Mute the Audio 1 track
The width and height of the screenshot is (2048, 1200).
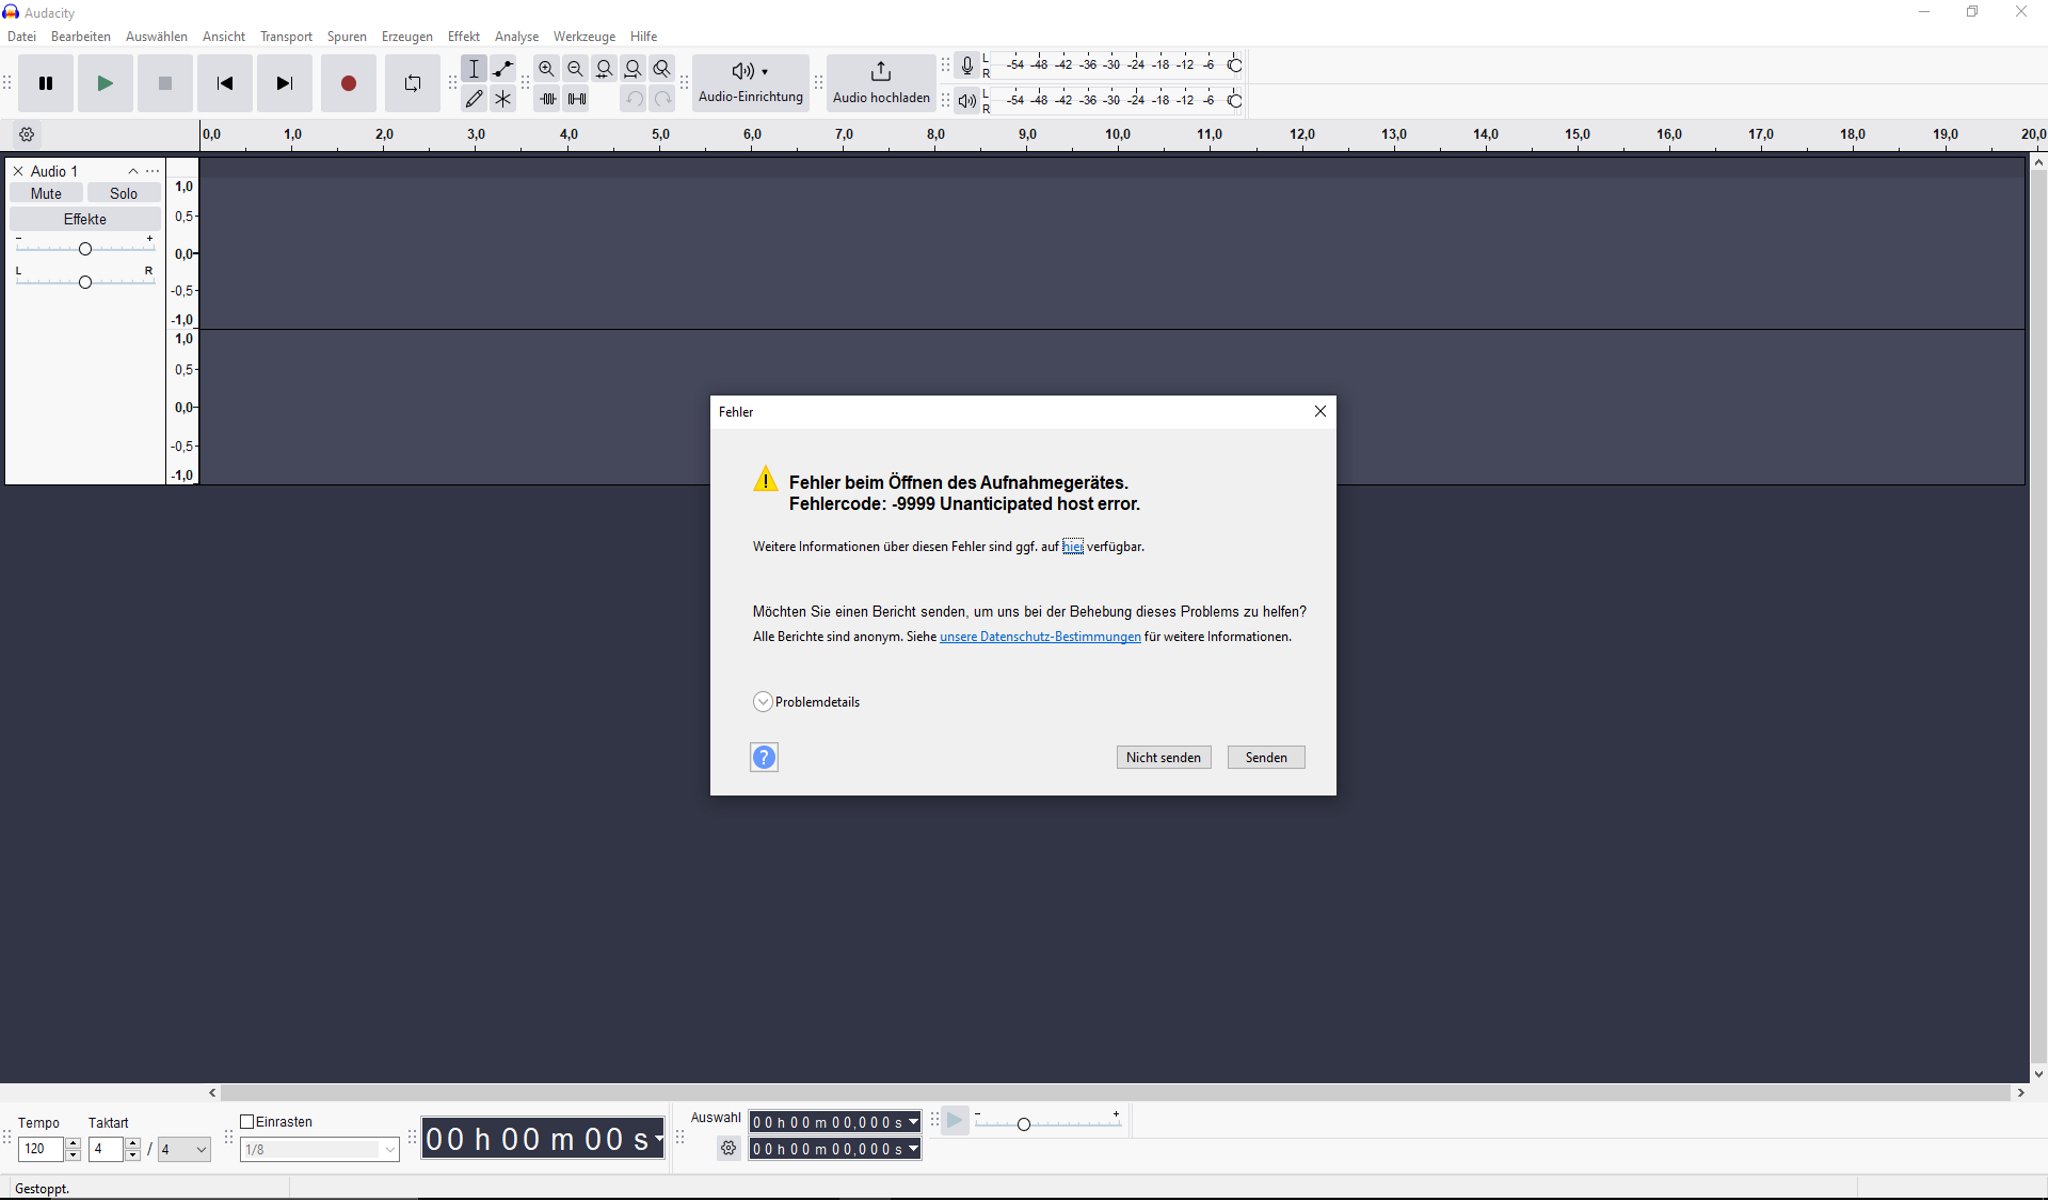pos(46,194)
